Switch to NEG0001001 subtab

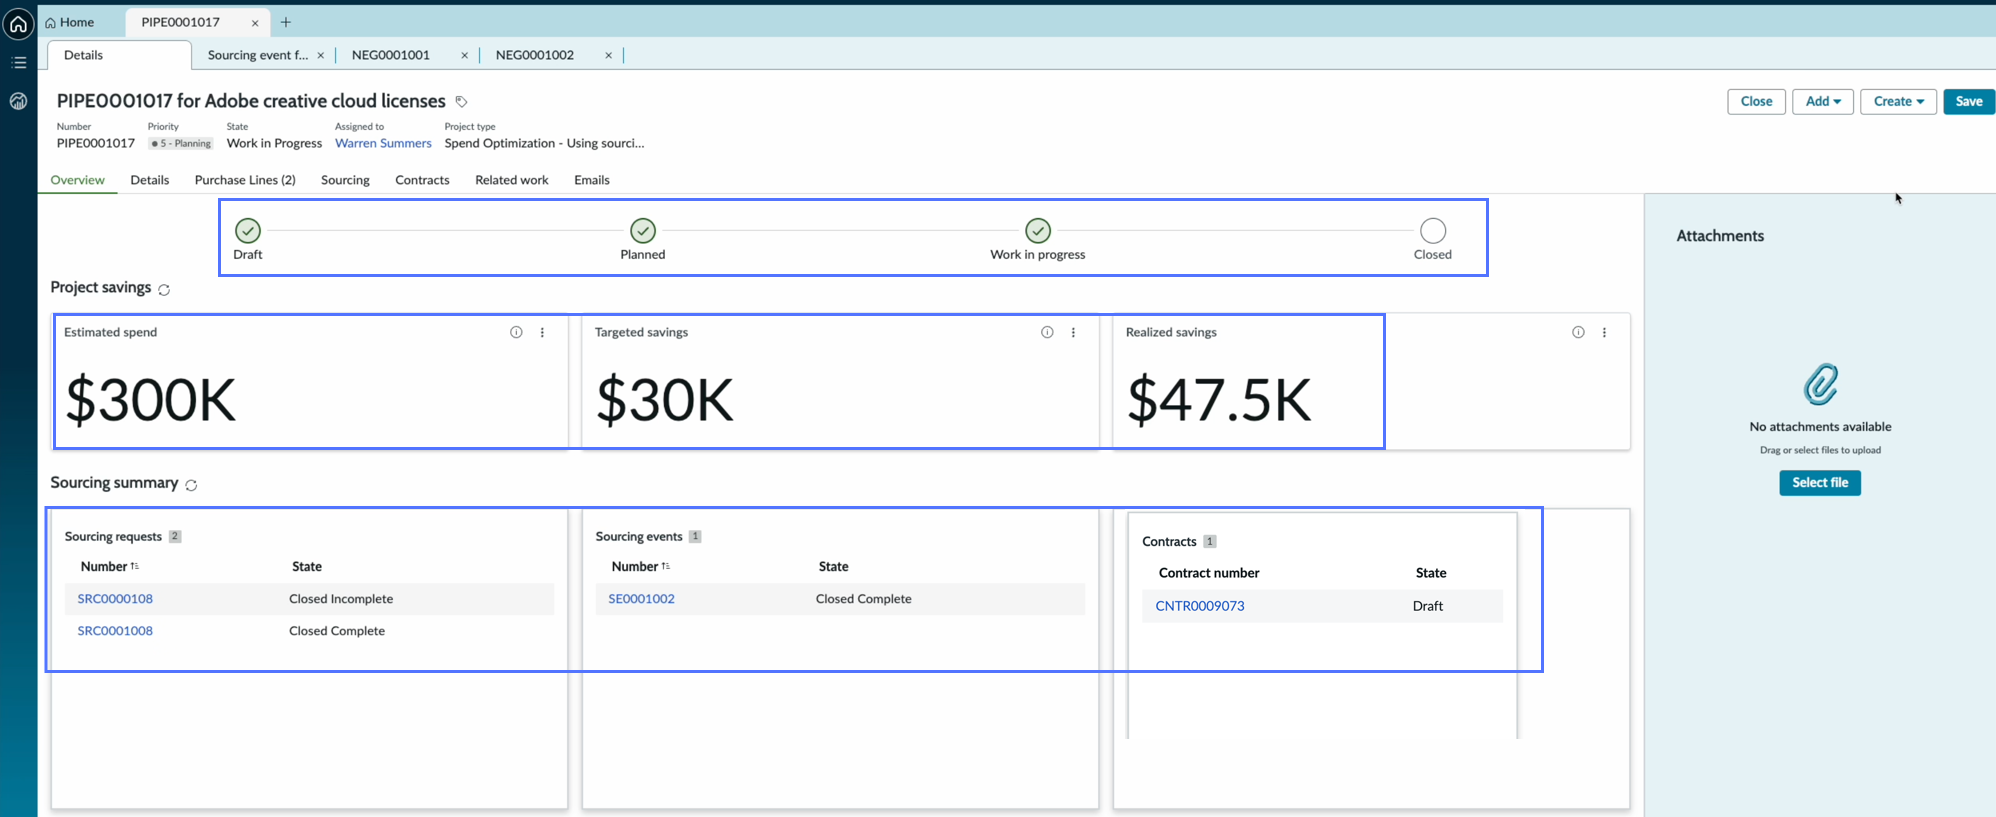pyautogui.click(x=391, y=55)
